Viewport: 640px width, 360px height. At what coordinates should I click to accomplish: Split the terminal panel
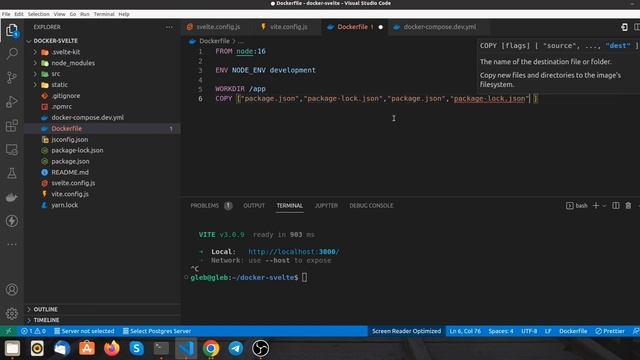coord(616,205)
